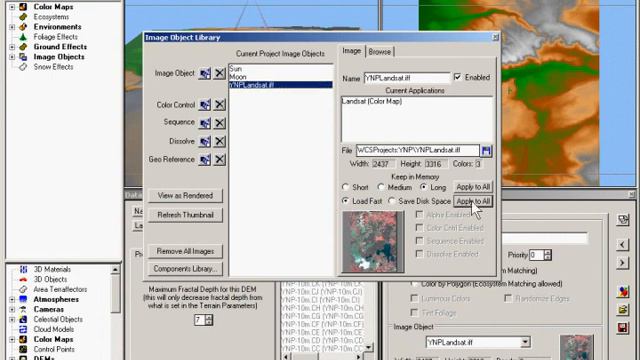Image resolution: width=640 pixels, height=360 pixels.
Task: Click YNPLandsat thumbnail preview in dialog
Action: coord(372,241)
